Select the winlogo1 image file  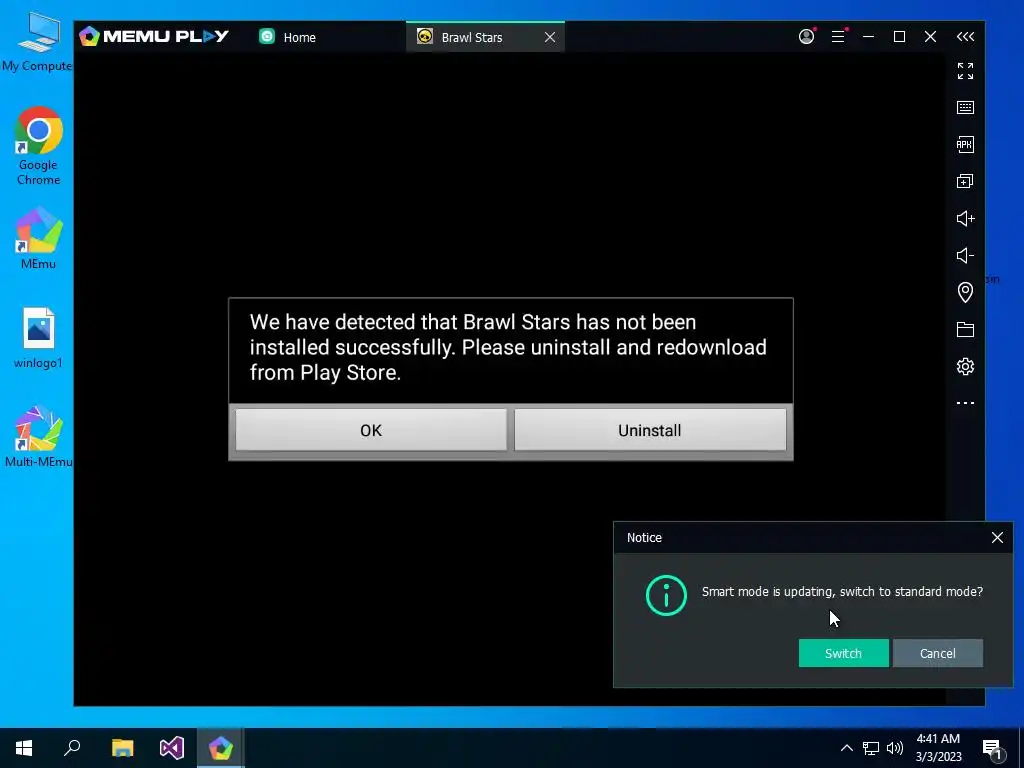[x=39, y=338]
